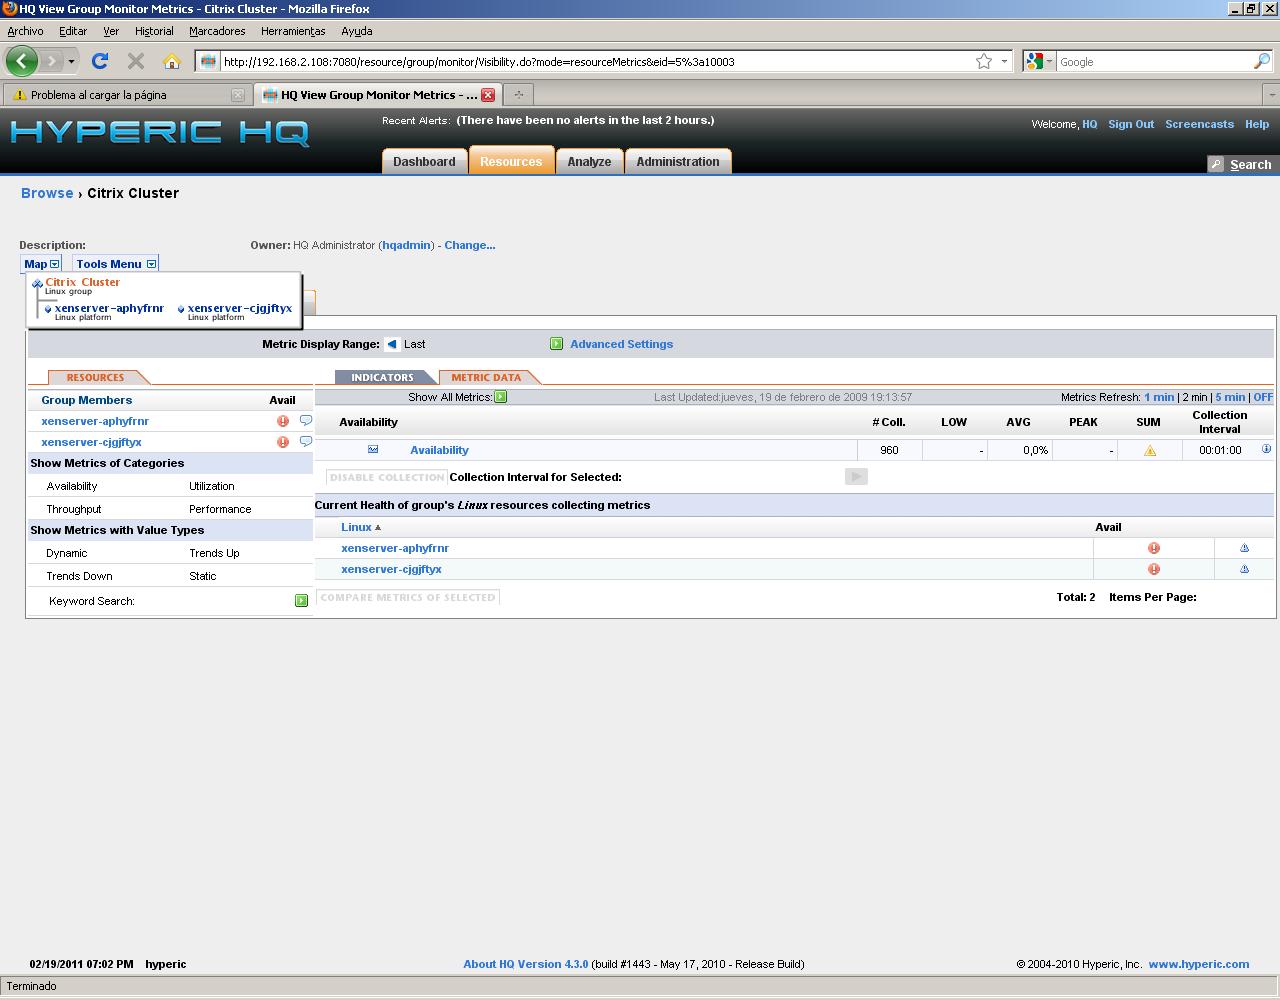
Task: Toggle Dynamic value type filter
Action: pos(67,553)
